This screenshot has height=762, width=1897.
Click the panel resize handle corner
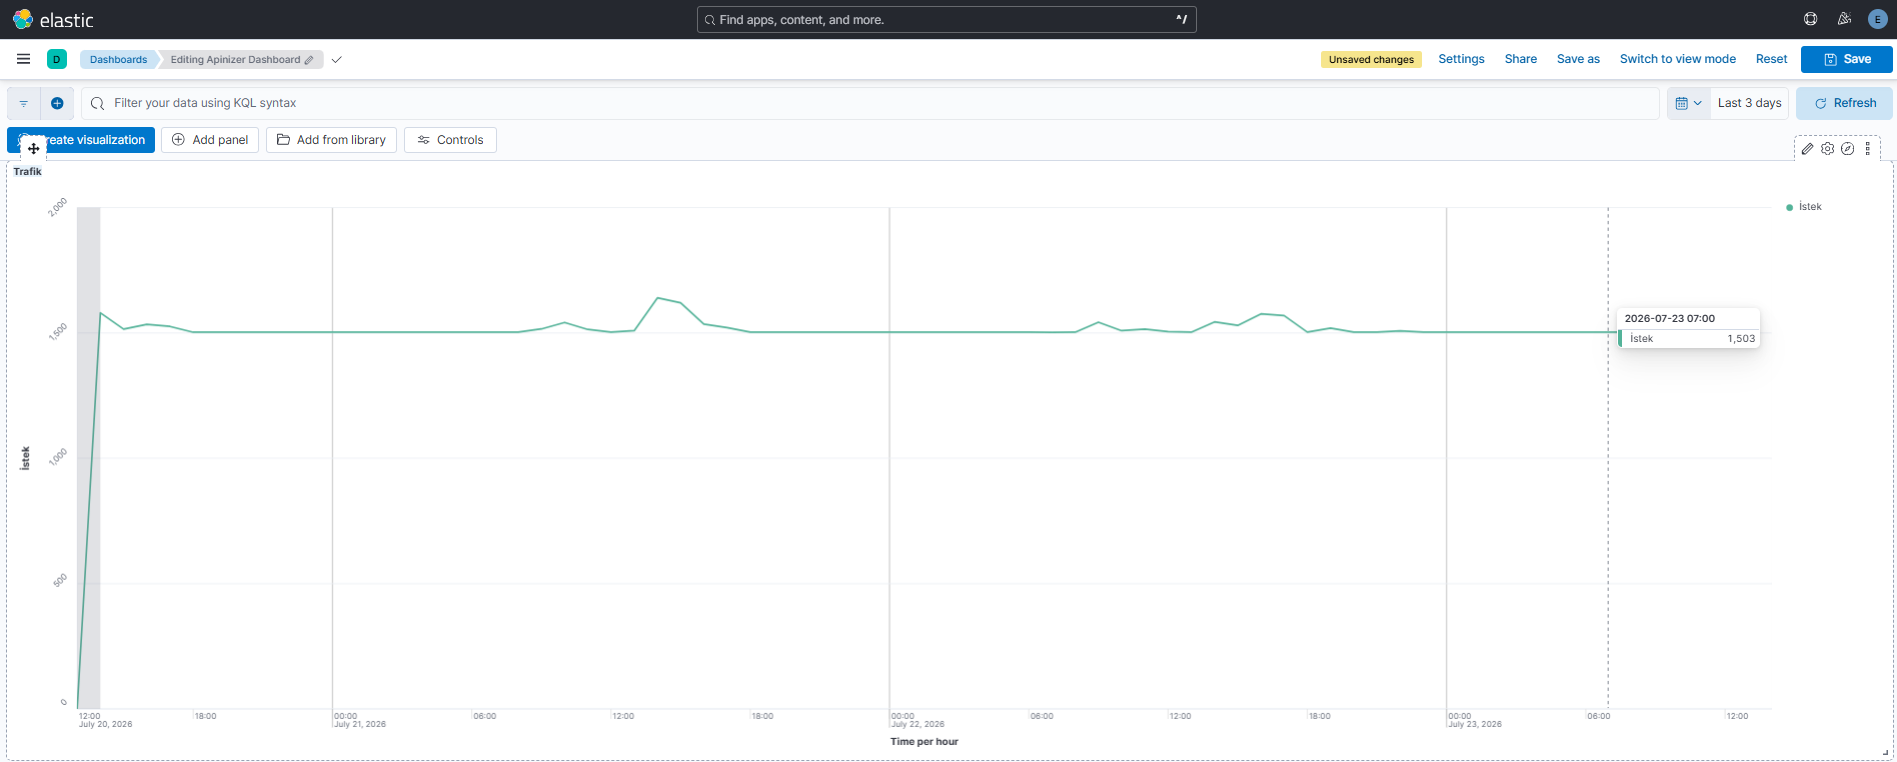pos(1886,752)
